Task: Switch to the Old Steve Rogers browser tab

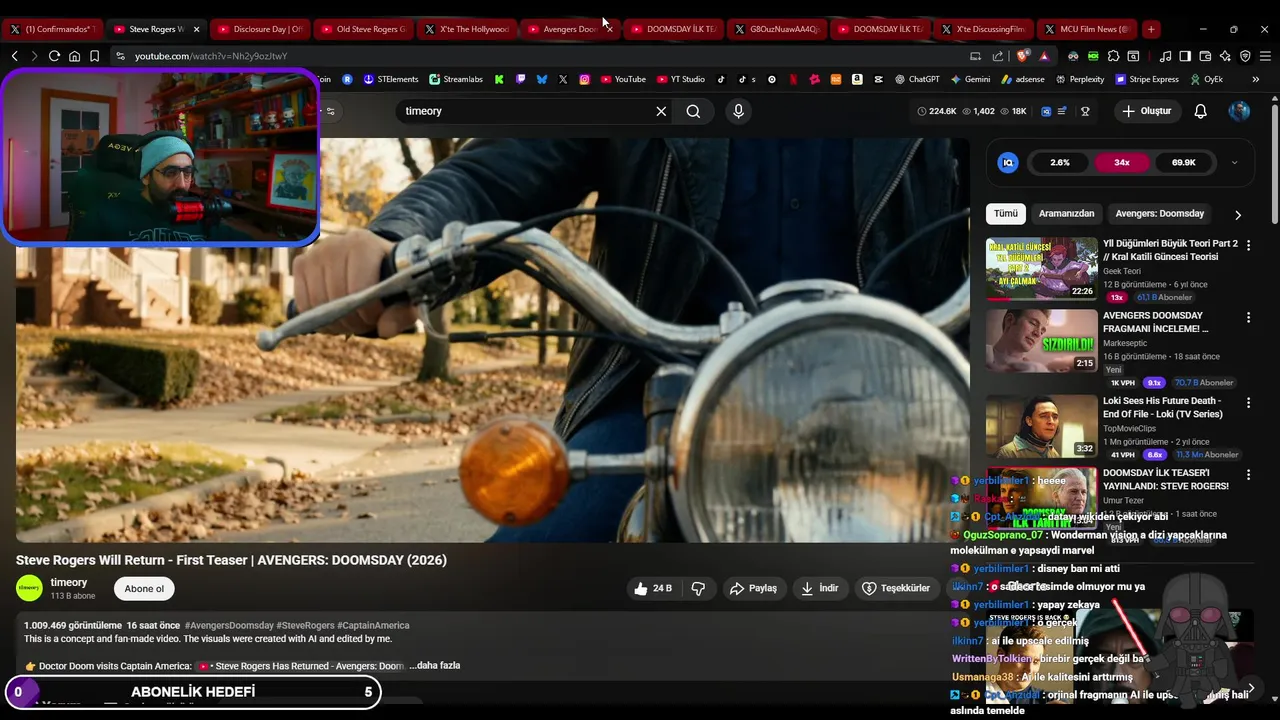Action: [363, 29]
